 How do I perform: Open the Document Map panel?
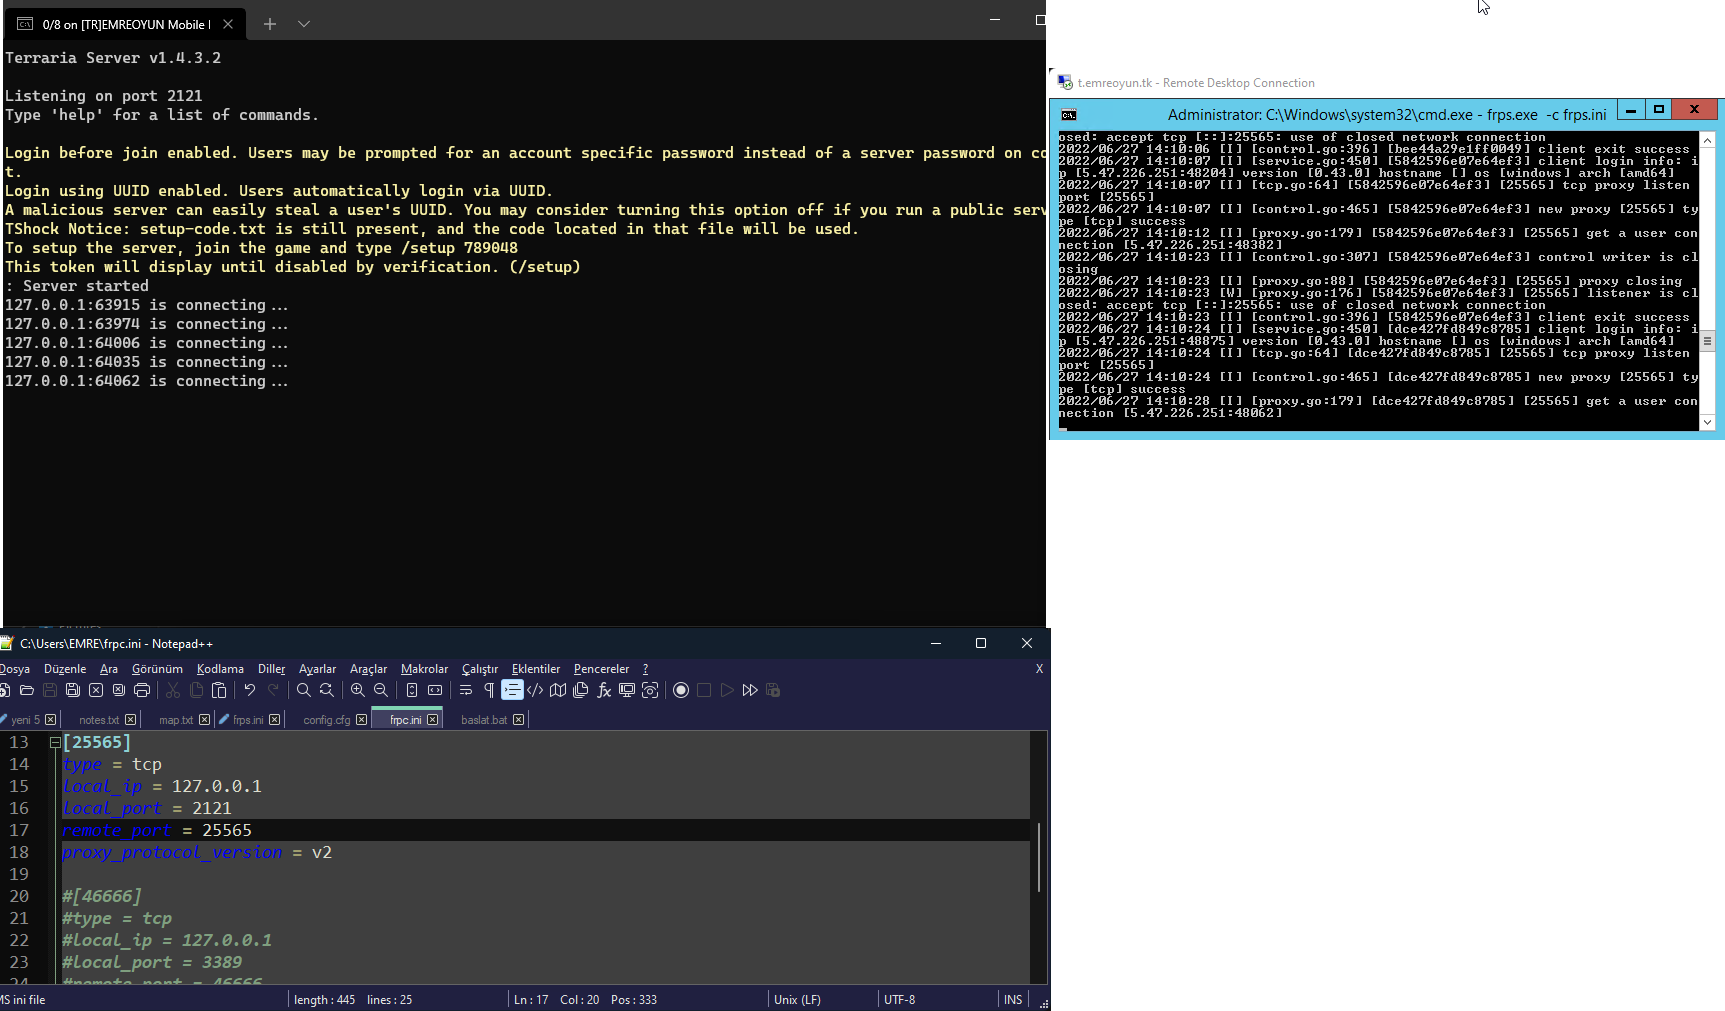tap(558, 690)
